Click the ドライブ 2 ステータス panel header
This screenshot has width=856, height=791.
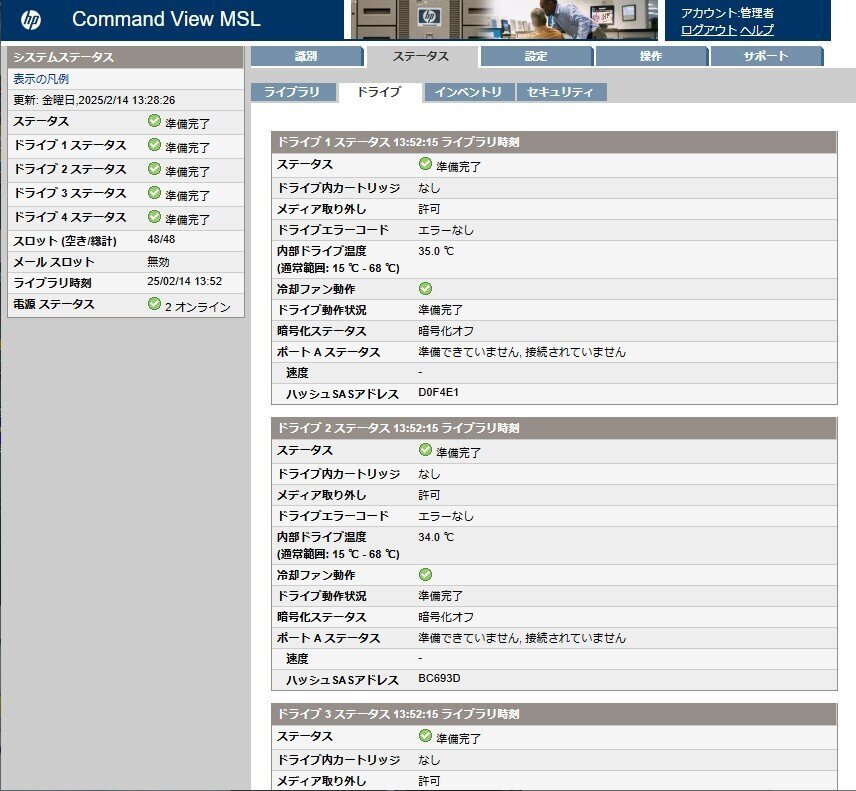(x=554, y=428)
